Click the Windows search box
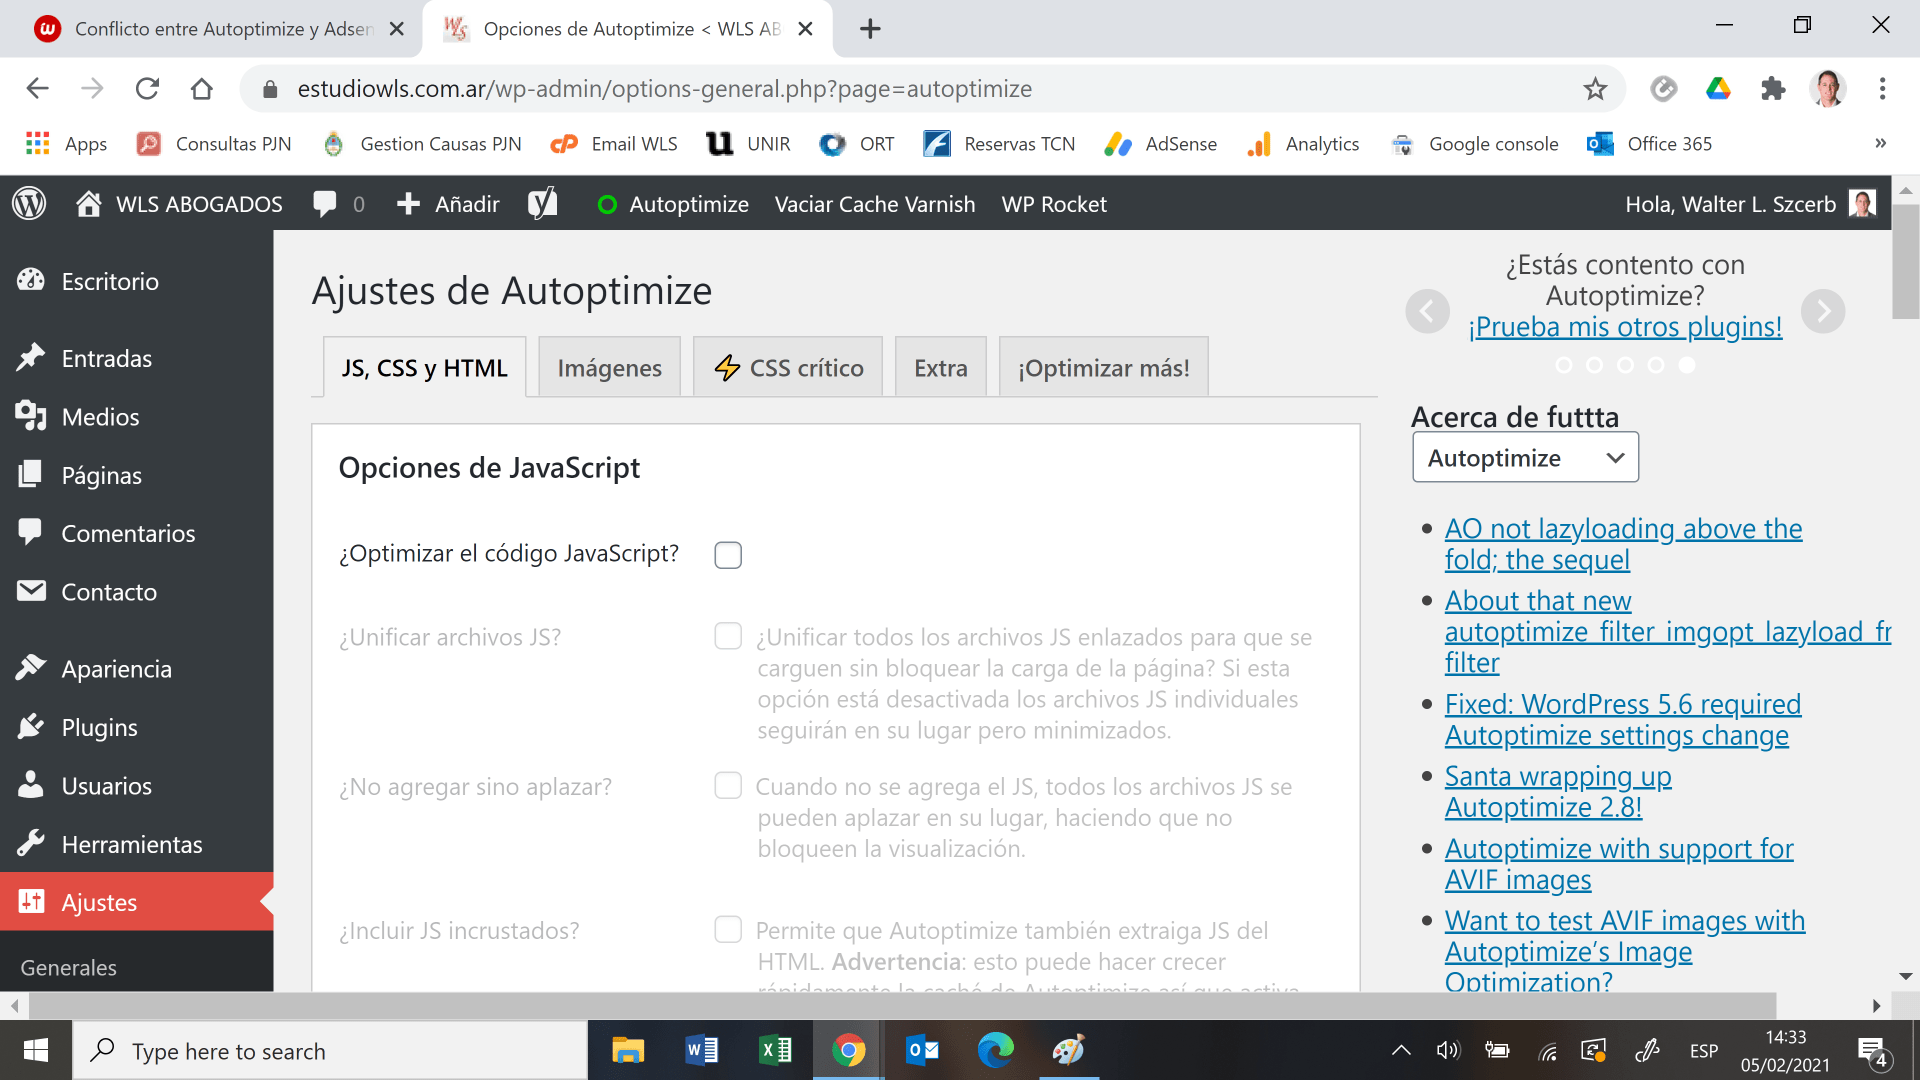Screen dimensions: 1920x1080 pyautogui.click(x=330, y=1051)
